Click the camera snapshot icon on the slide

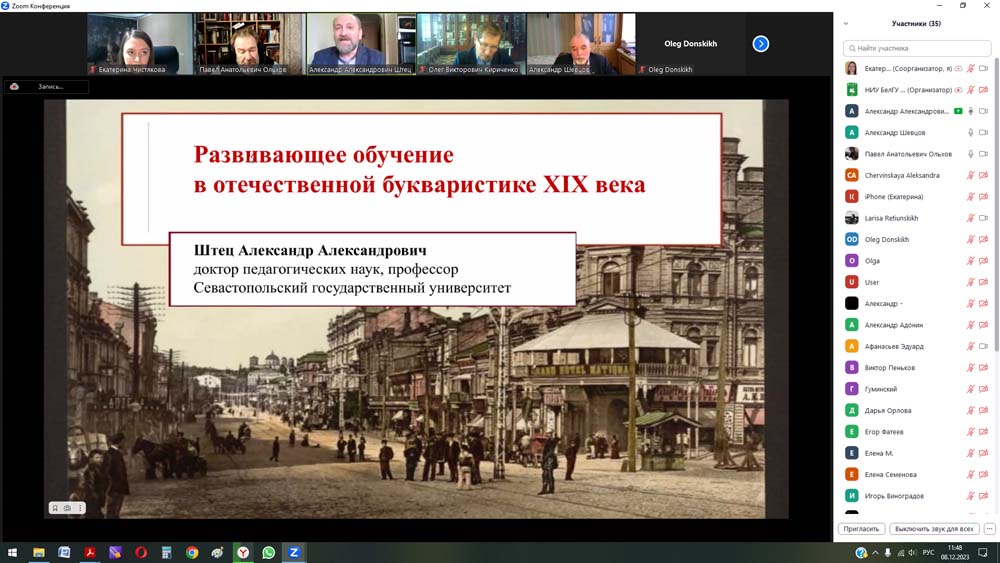[67, 508]
